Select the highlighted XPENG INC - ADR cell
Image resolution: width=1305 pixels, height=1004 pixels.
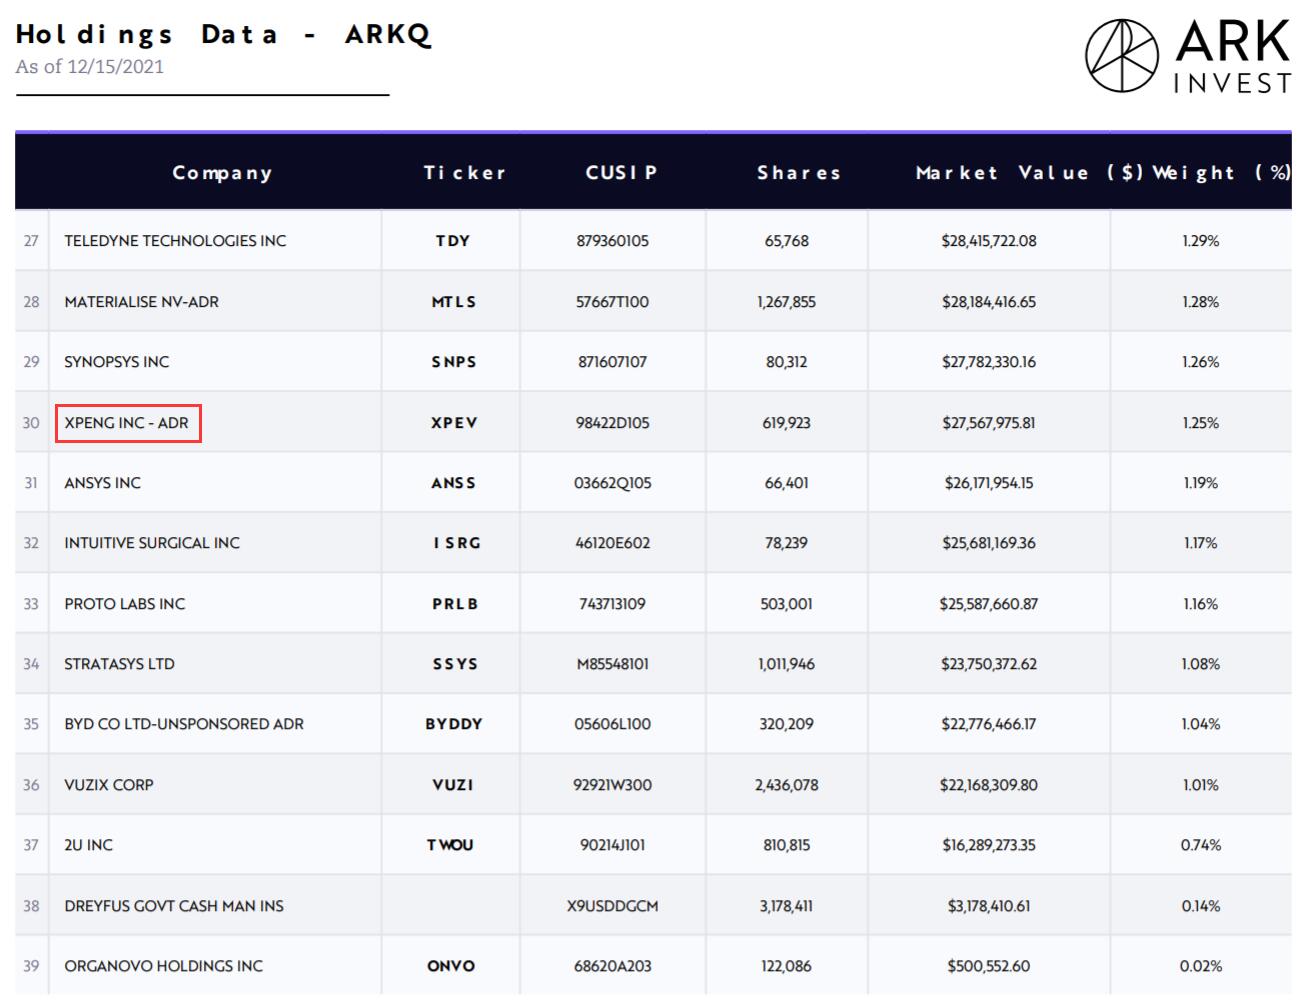[127, 423]
